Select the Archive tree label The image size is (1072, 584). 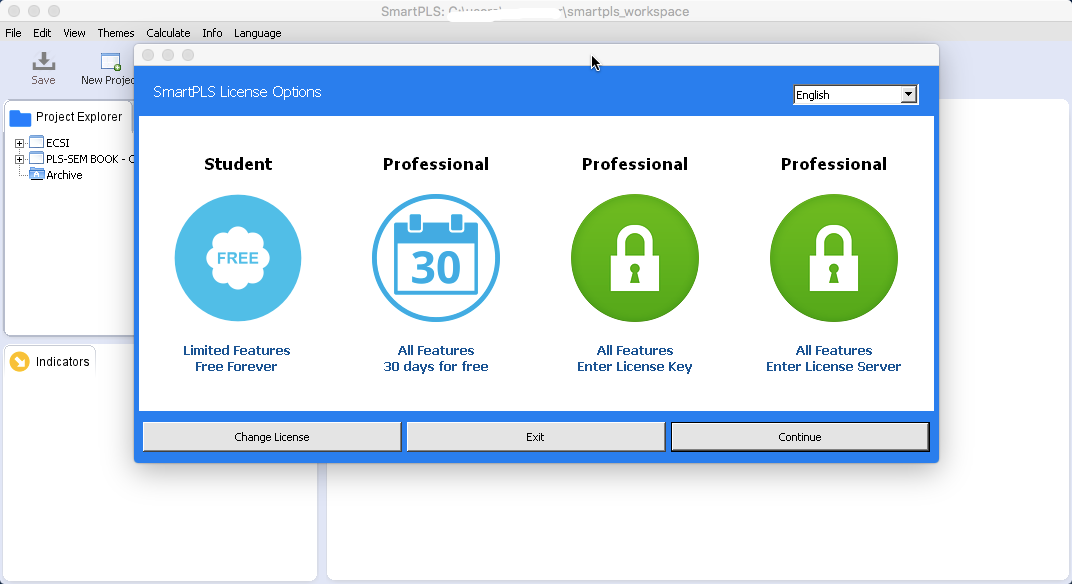point(64,175)
